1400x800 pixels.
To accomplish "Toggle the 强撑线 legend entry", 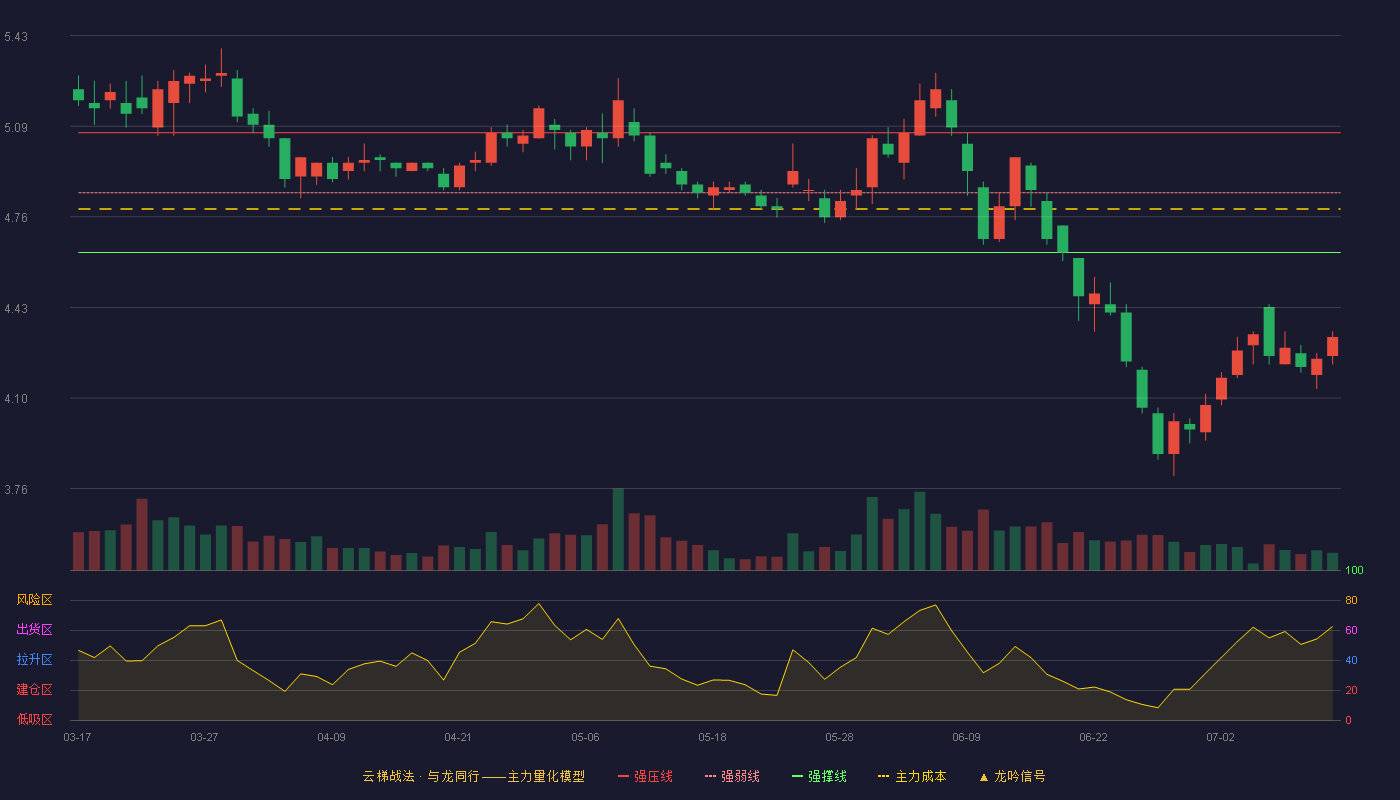I will [819, 776].
